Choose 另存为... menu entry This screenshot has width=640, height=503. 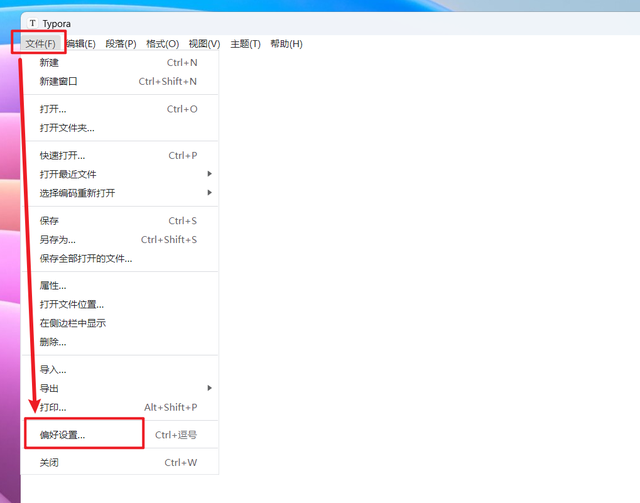(120, 240)
